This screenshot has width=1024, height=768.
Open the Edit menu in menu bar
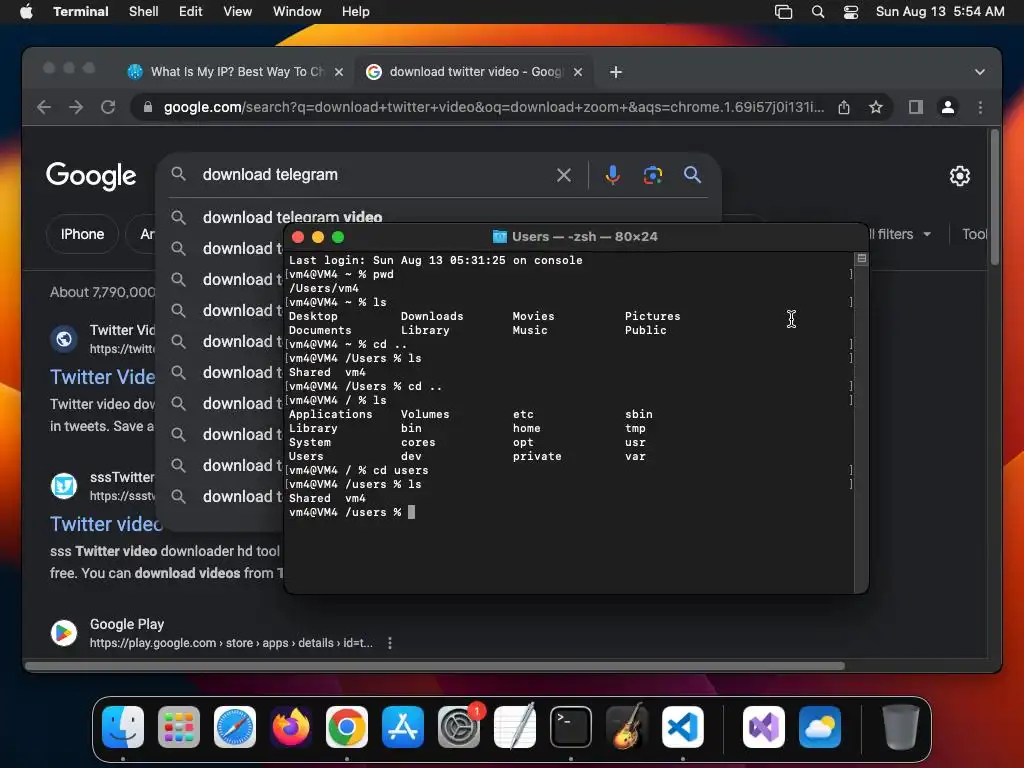tap(191, 11)
